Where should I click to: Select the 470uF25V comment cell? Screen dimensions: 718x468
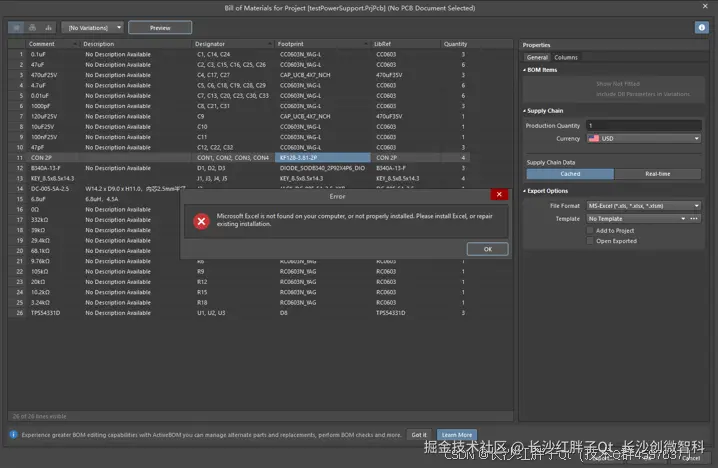point(54,75)
